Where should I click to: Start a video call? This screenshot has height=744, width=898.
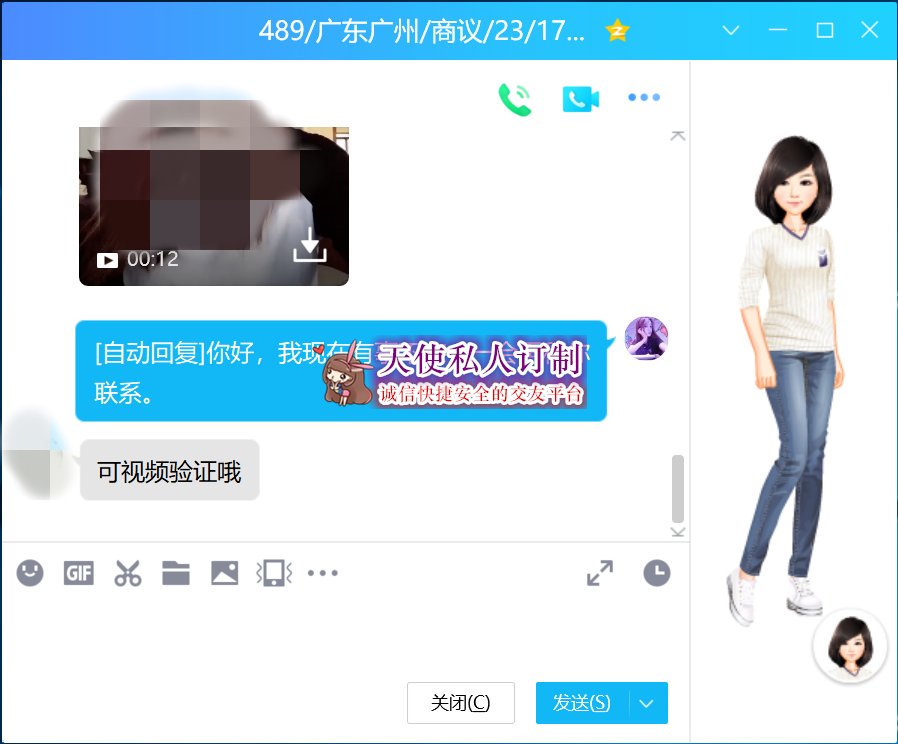click(x=580, y=97)
